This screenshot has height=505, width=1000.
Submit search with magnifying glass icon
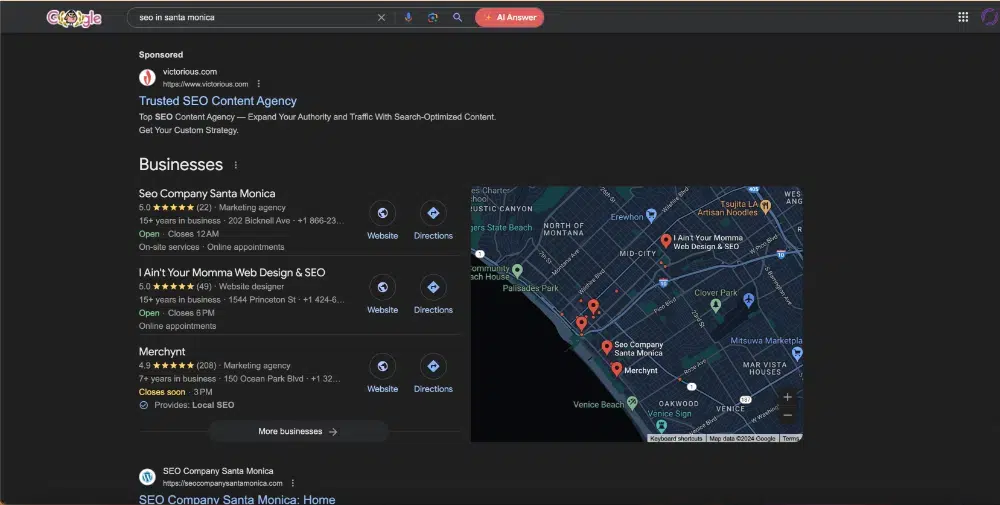[457, 18]
